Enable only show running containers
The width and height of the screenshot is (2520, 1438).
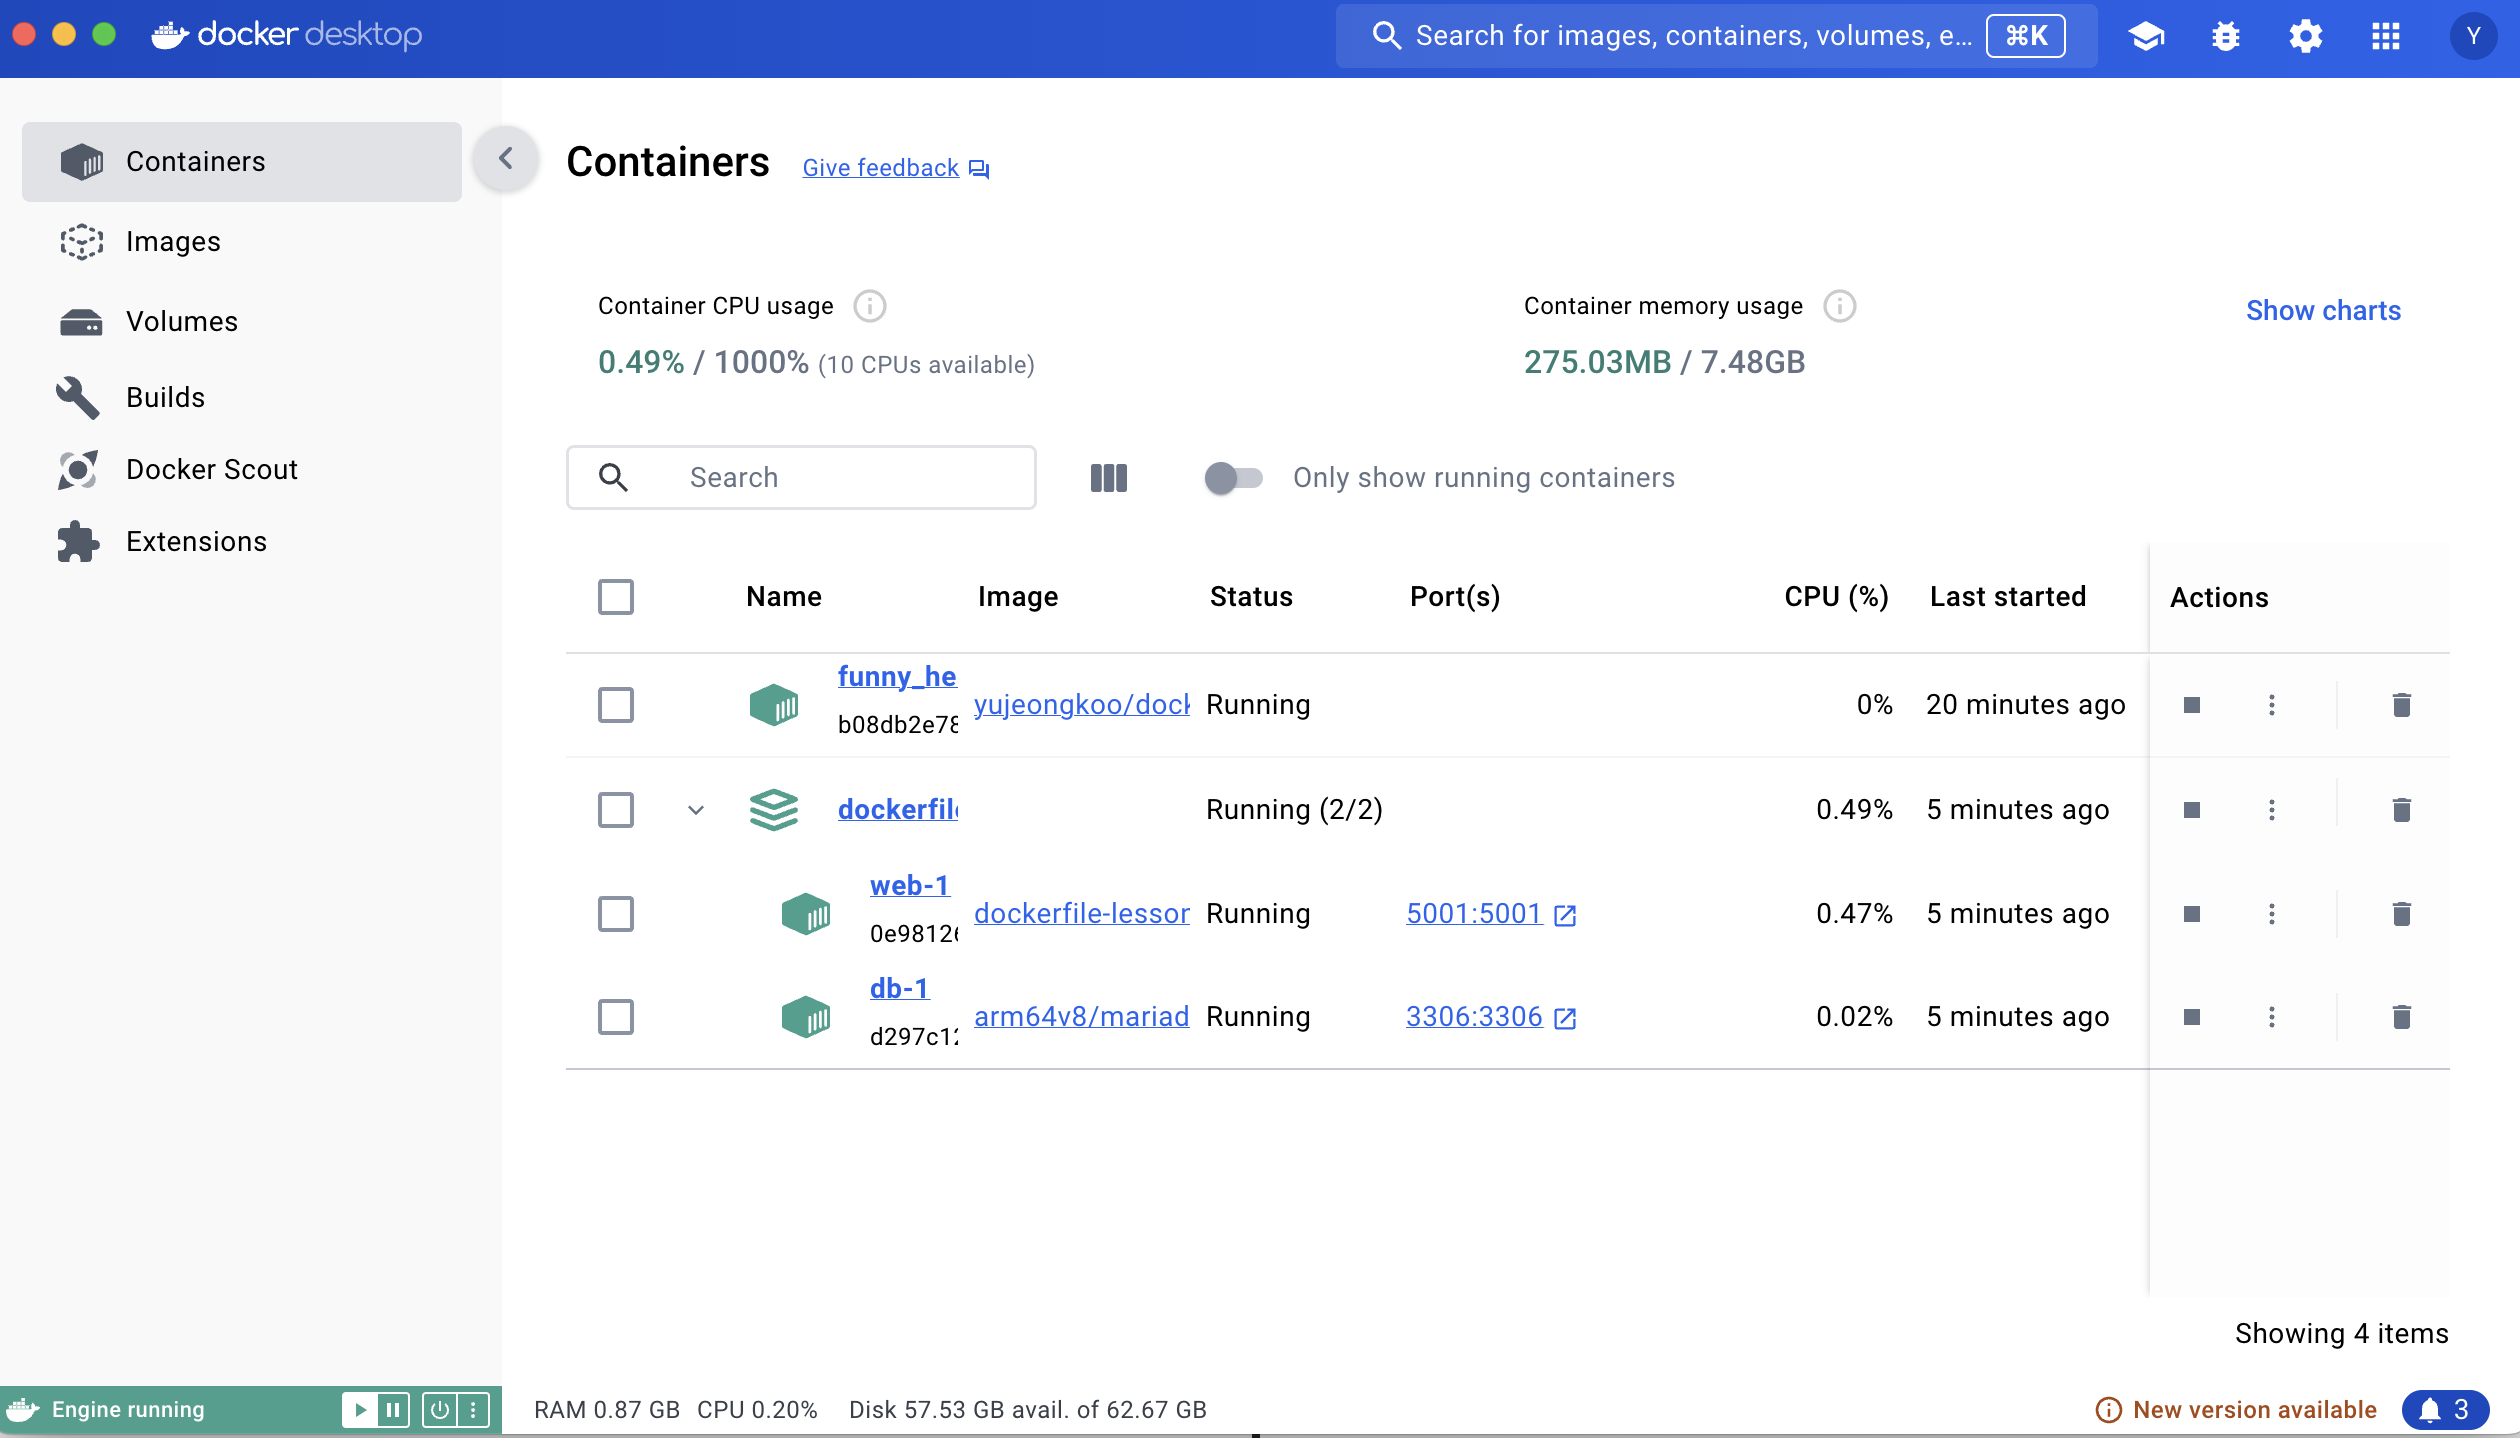(x=1232, y=478)
